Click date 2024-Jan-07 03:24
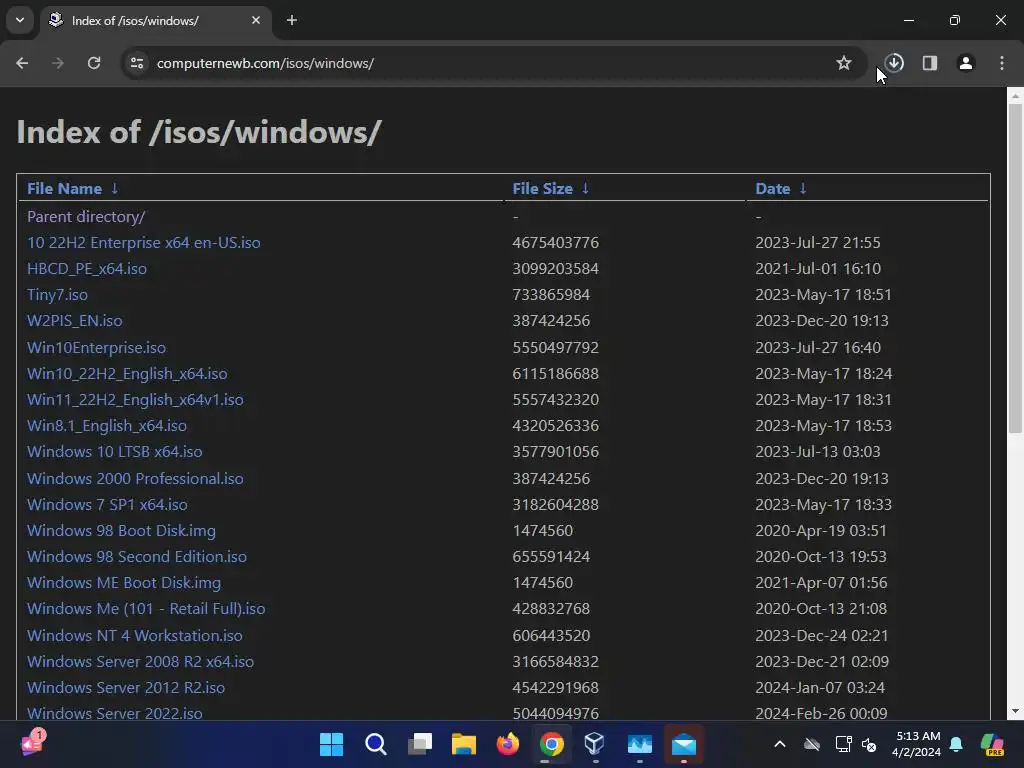This screenshot has width=1024, height=768. coord(820,688)
